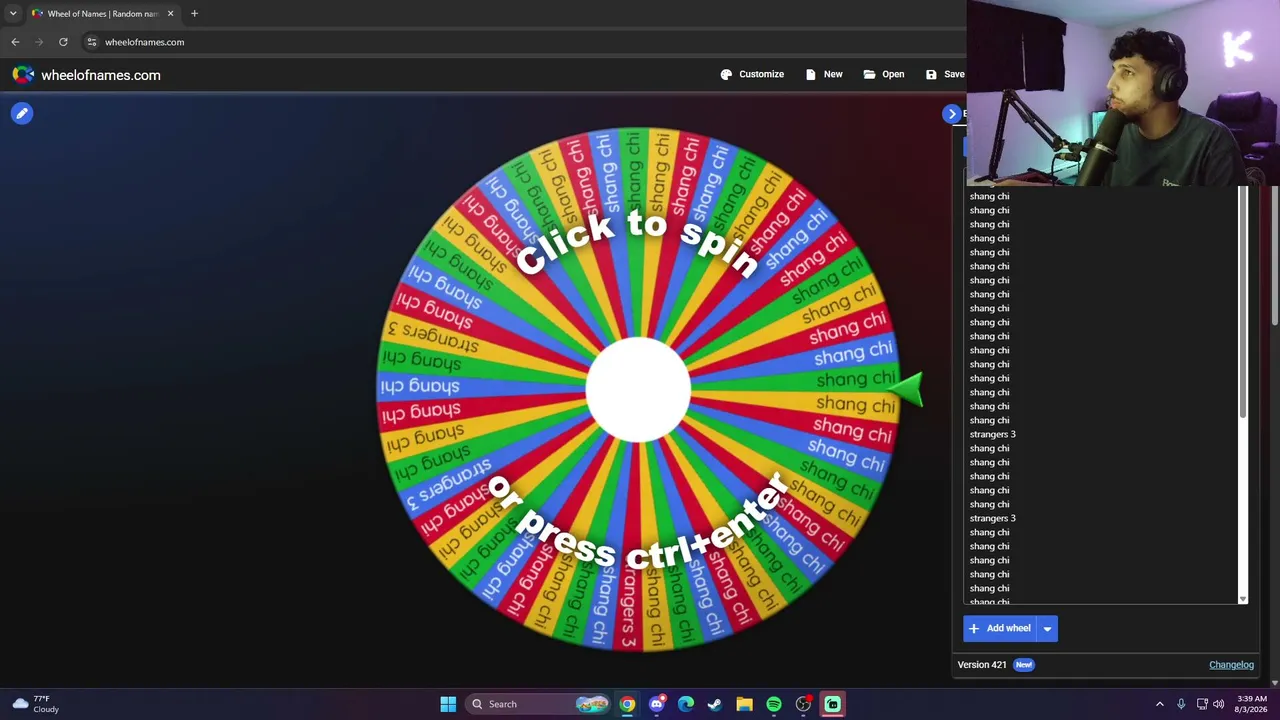Image resolution: width=1280 pixels, height=720 pixels.
Task: Open the Customize palette option
Action: coord(752,74)
